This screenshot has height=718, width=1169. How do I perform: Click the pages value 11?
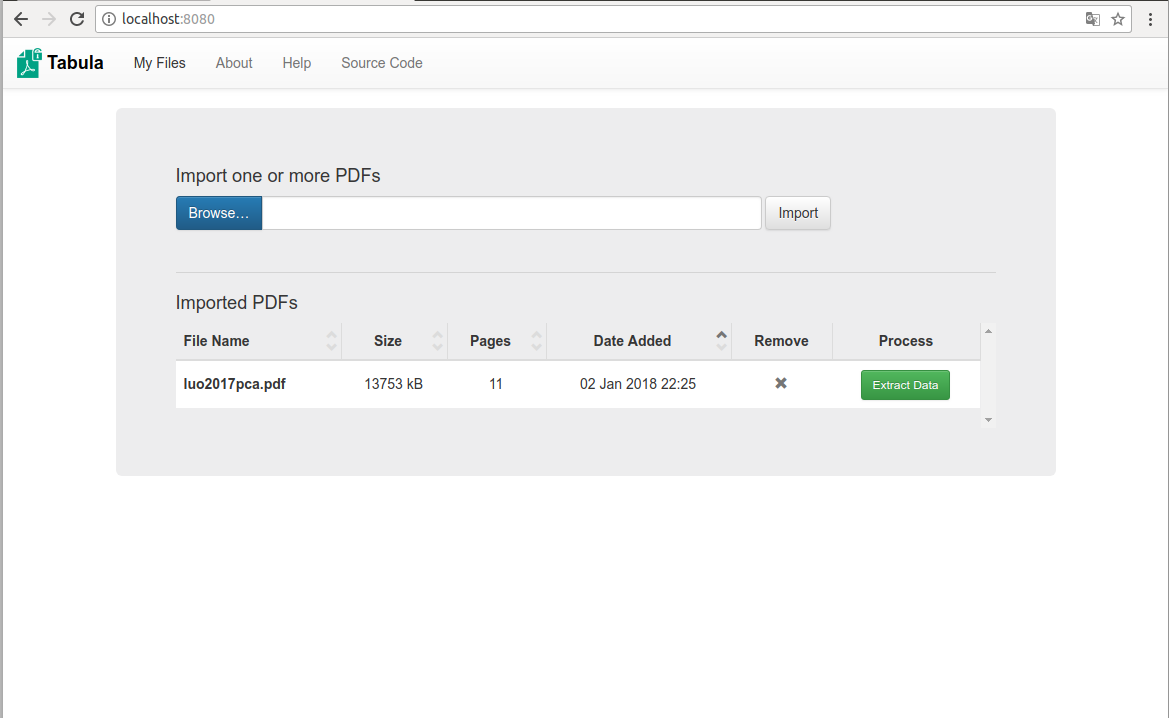click(x=496, y=384)
